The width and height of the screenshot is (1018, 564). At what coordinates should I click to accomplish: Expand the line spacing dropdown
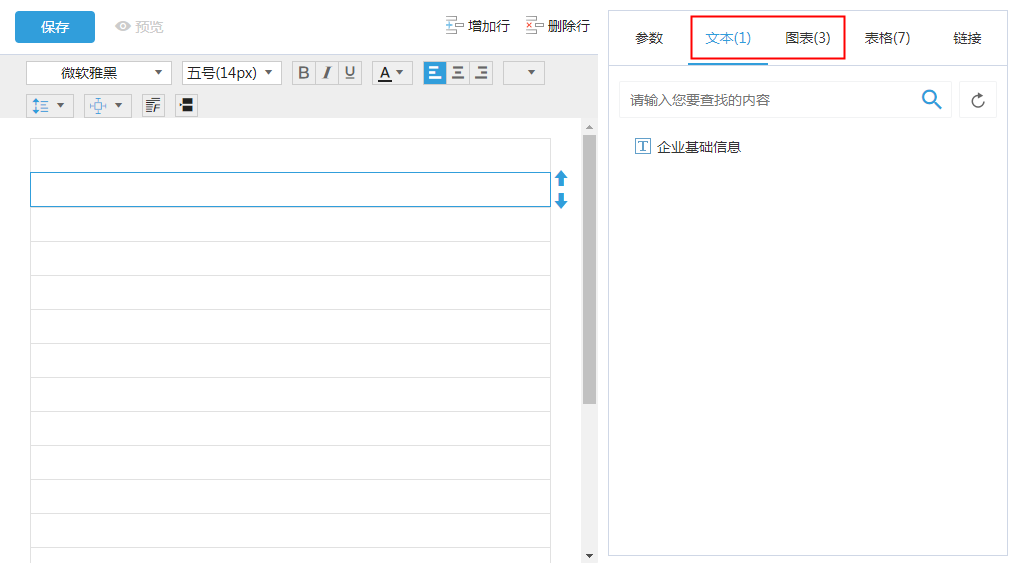[49, 105]
